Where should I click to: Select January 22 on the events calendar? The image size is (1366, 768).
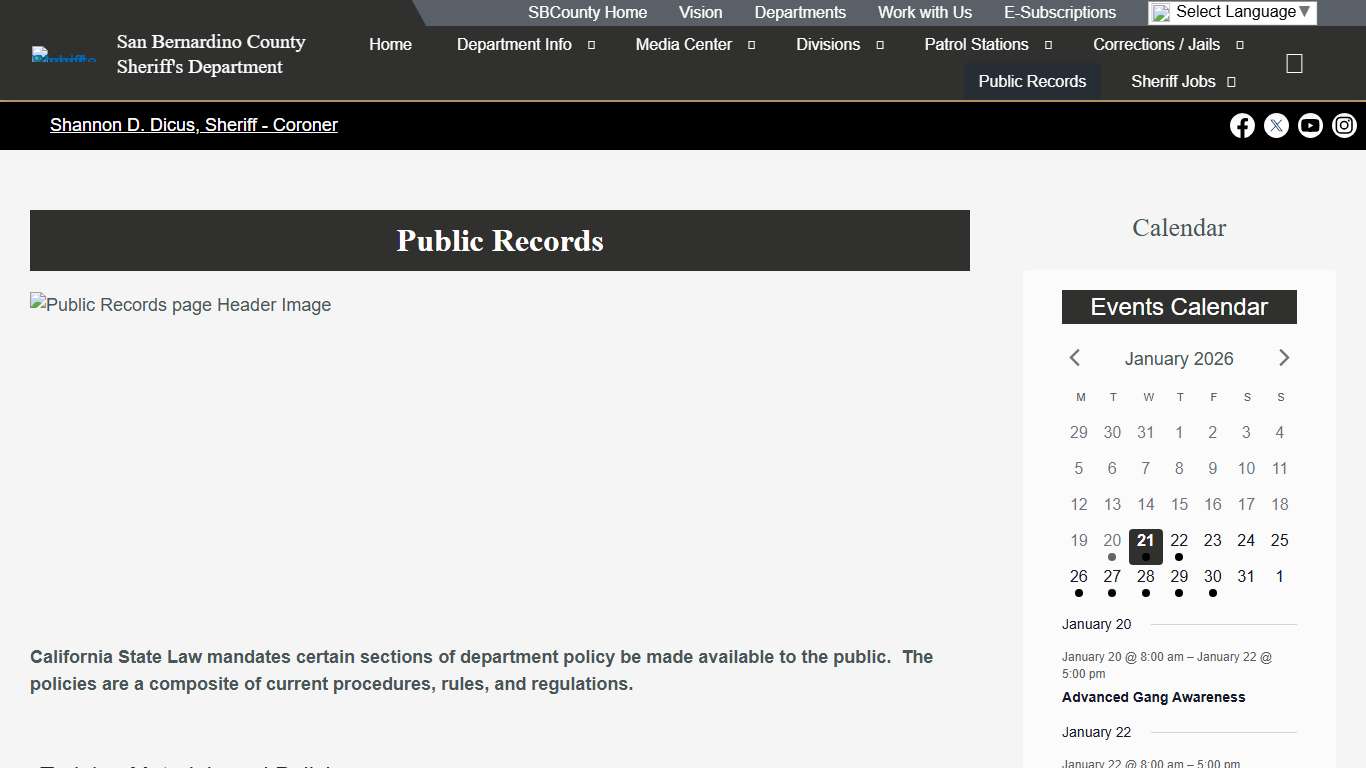pyautogui.click(x=1179, y=540)
